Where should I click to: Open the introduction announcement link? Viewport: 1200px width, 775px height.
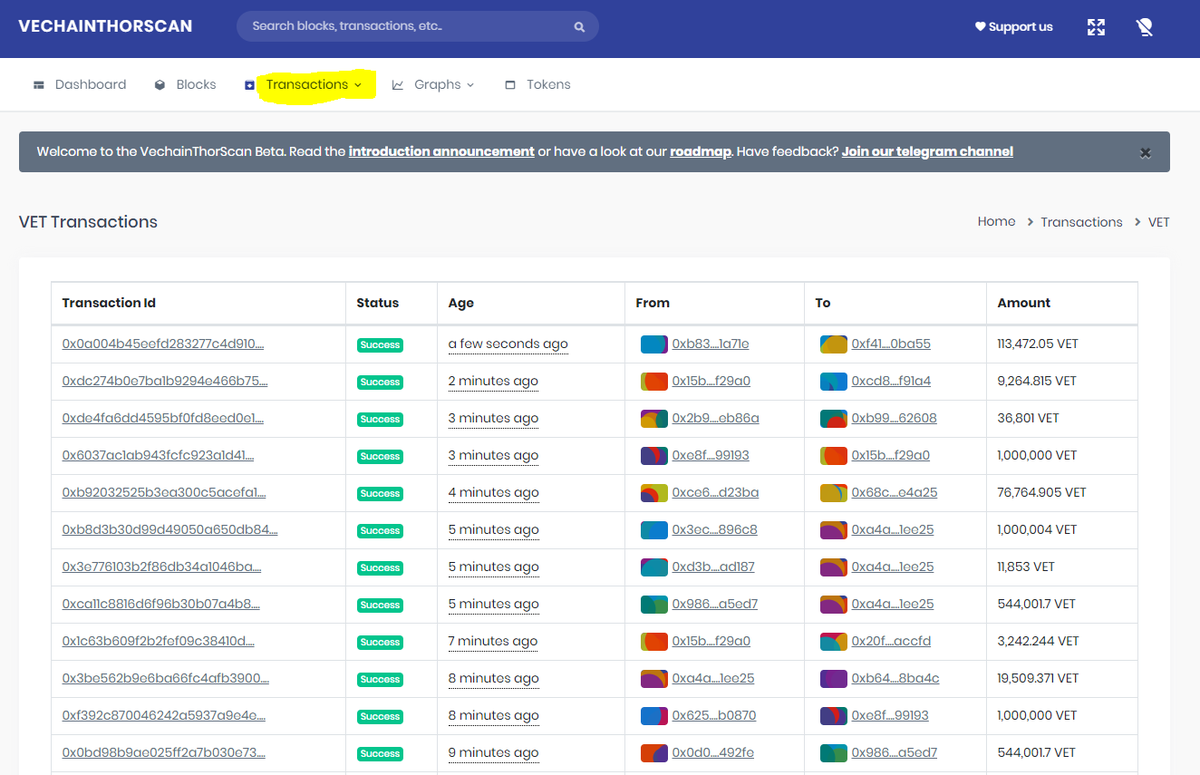[x=441, y=152]
